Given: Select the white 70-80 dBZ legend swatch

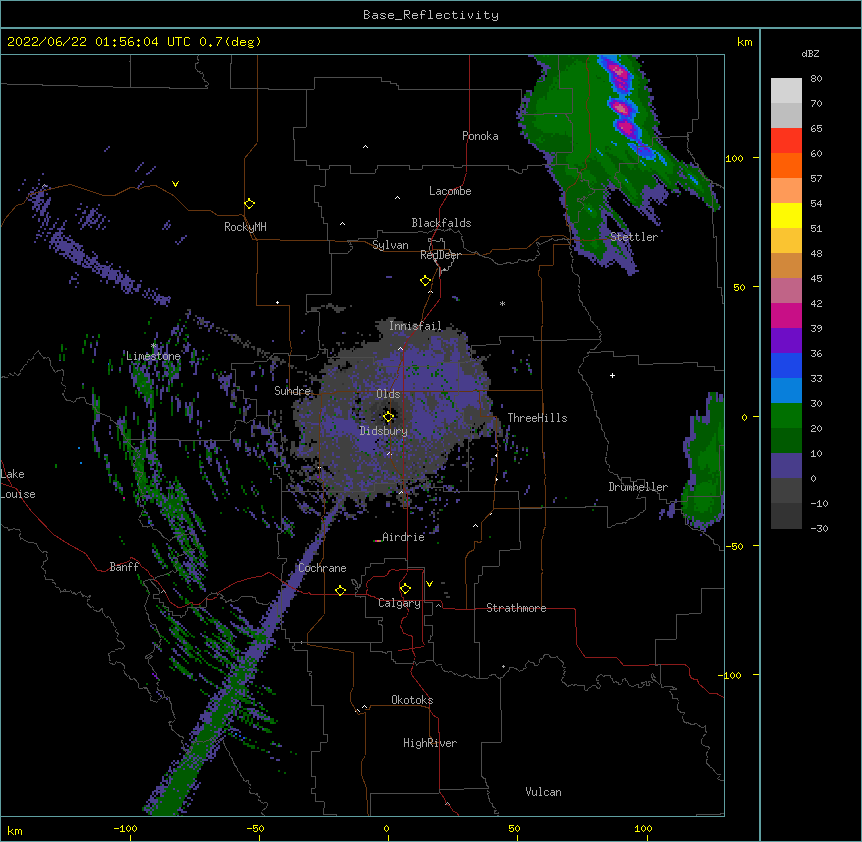Looking at the screenshot, I should [786, 91].
